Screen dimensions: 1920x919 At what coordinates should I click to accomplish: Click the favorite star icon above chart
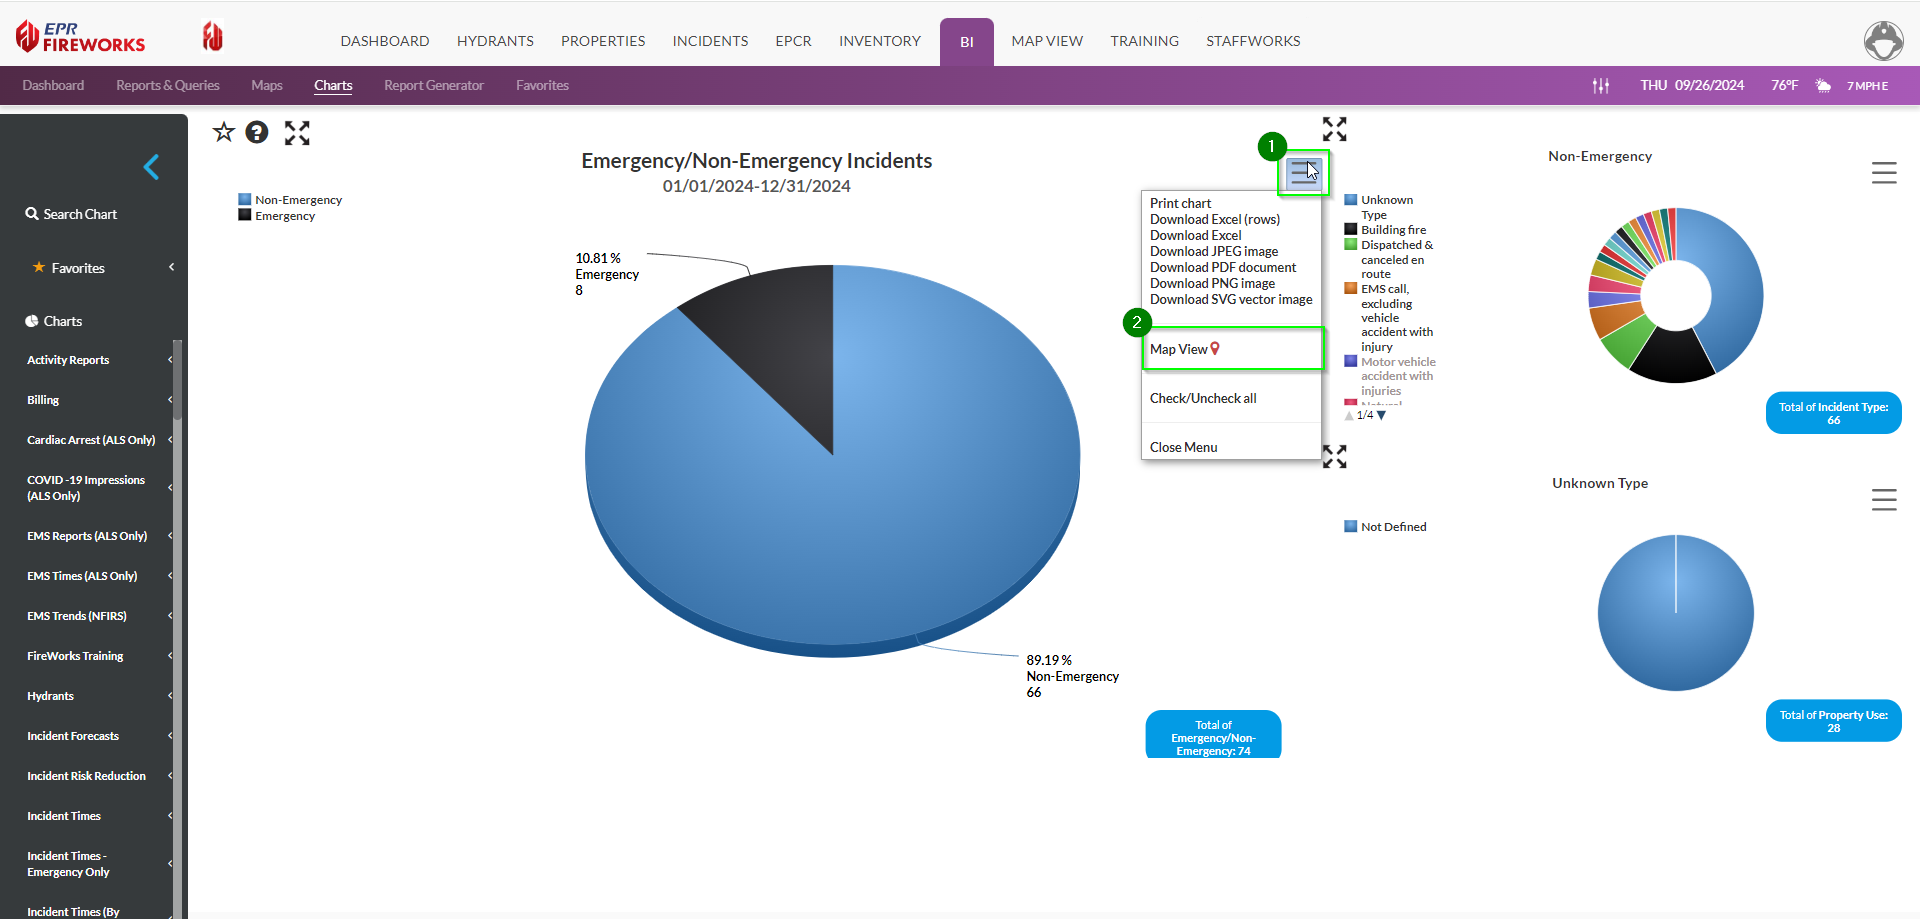(x=223, y=132)
